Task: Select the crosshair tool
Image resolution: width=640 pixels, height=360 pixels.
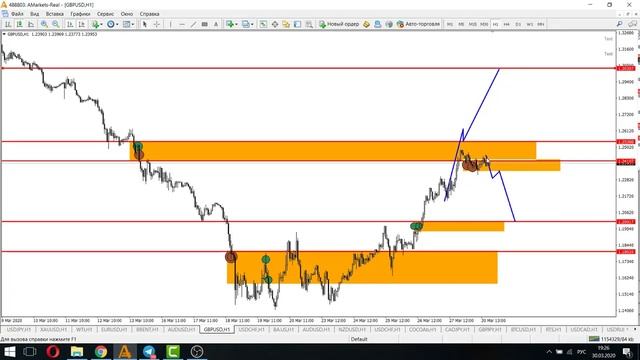Action: [156, 24]
